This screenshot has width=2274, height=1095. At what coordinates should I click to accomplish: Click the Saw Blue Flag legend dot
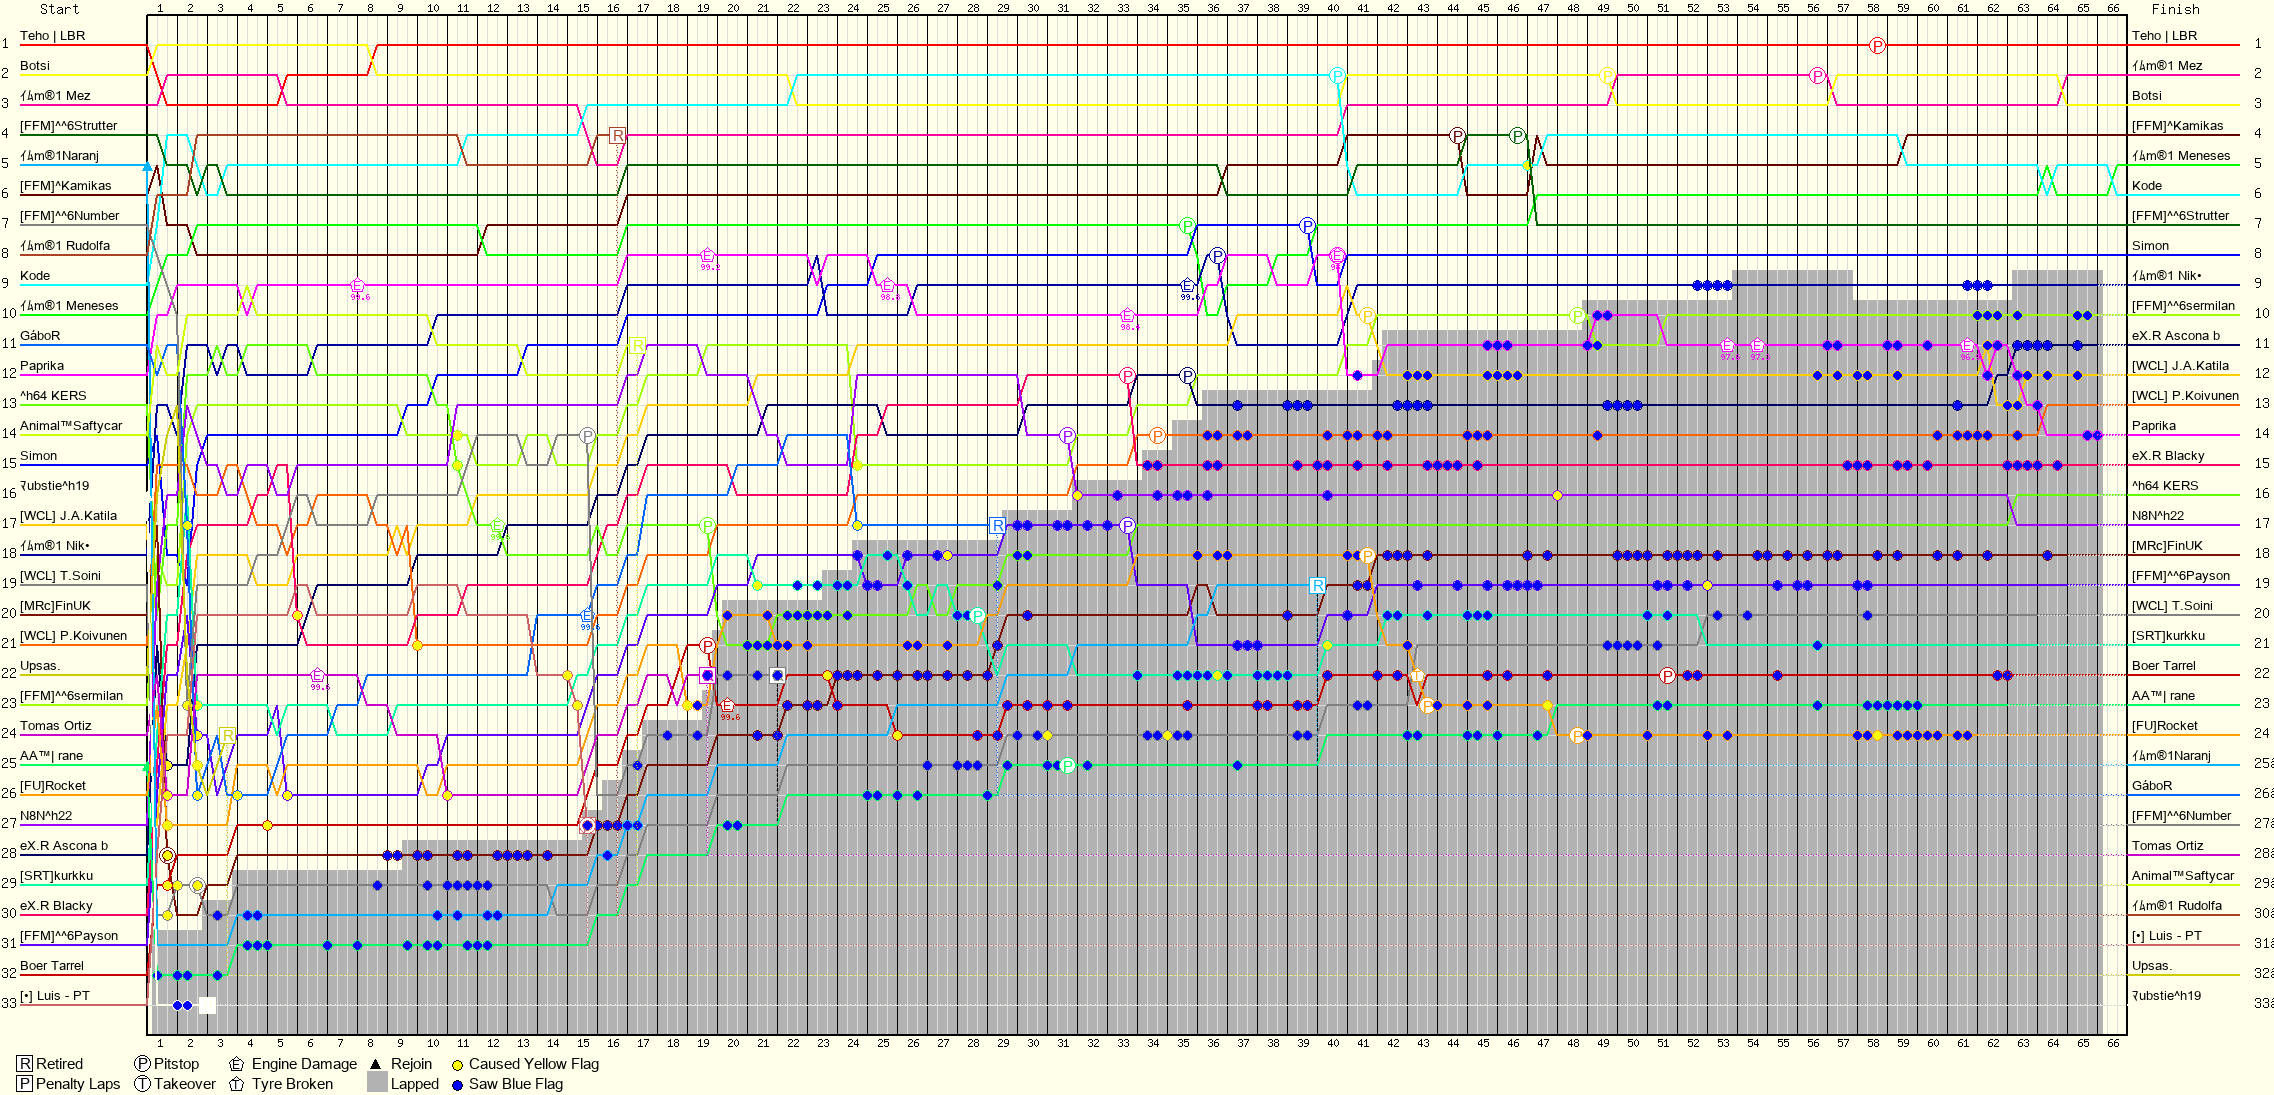click(x=457, y=1085)
